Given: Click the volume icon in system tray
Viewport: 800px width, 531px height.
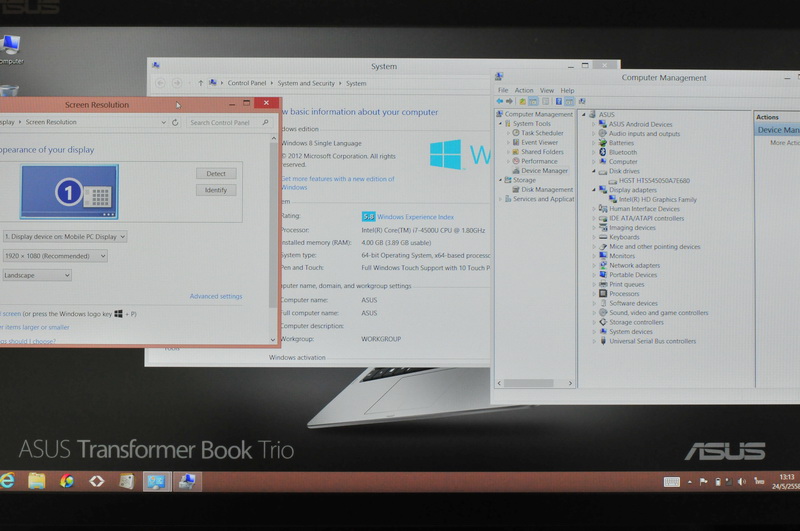Looking at the screenshot, I should click(741, 482).
